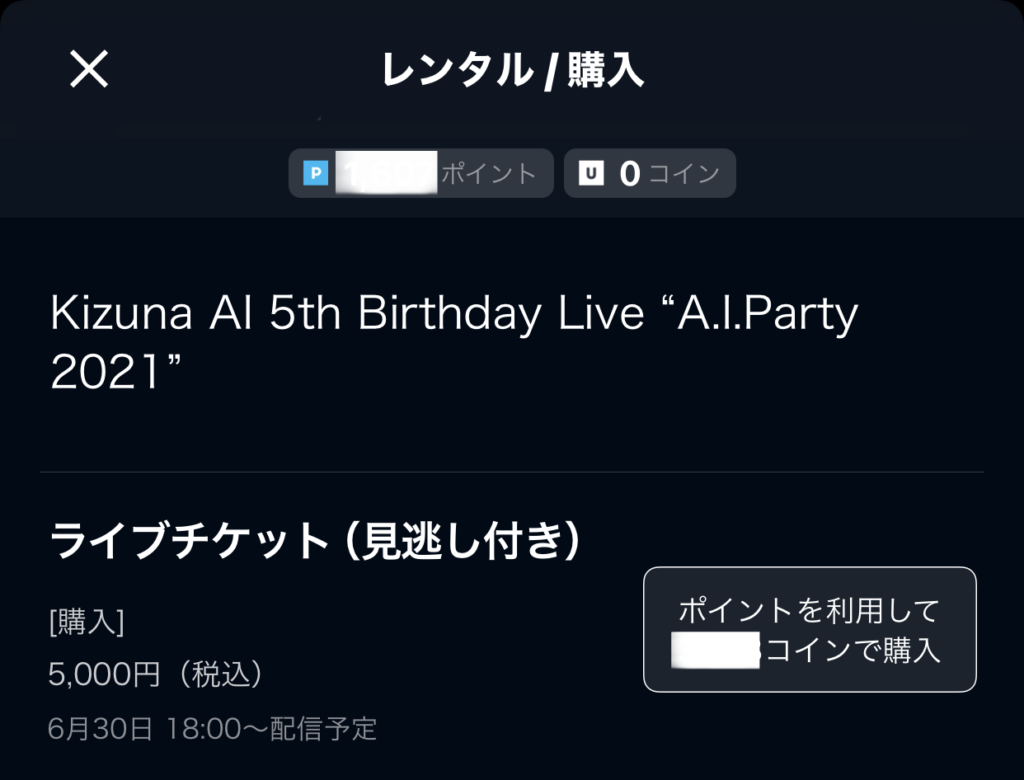Viewport: 1024px width, 780px height.
Task: Close the レンタル / 購入 dialog with X
Action: [89, 69]
